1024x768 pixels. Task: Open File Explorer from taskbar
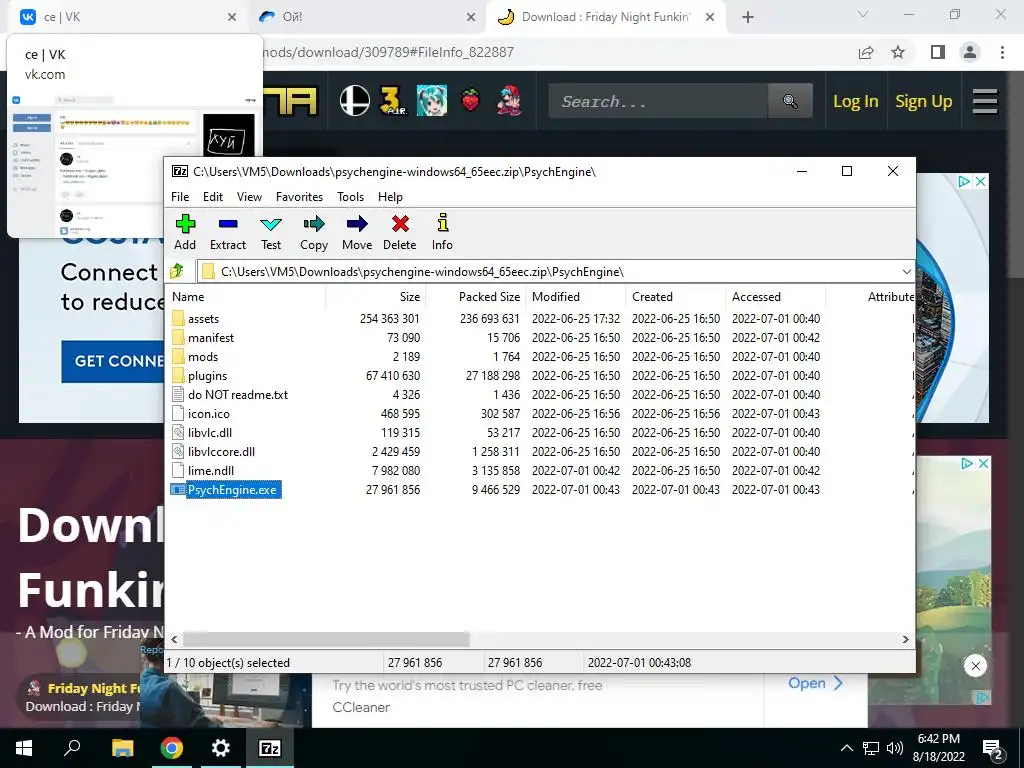[122, 748]
